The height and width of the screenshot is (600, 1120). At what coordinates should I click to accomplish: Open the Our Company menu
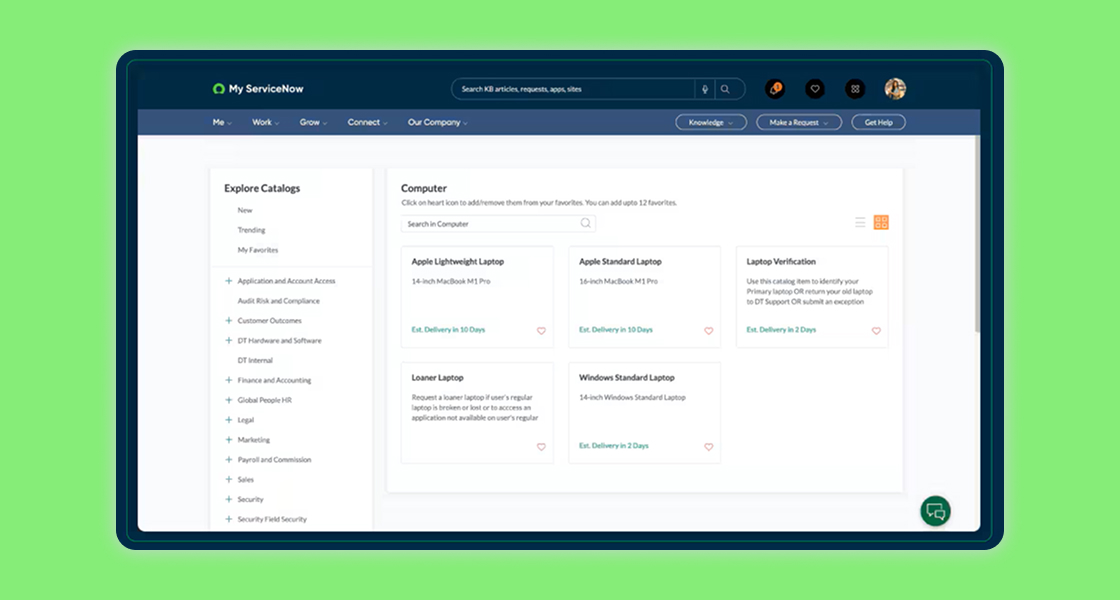point(438,122)
